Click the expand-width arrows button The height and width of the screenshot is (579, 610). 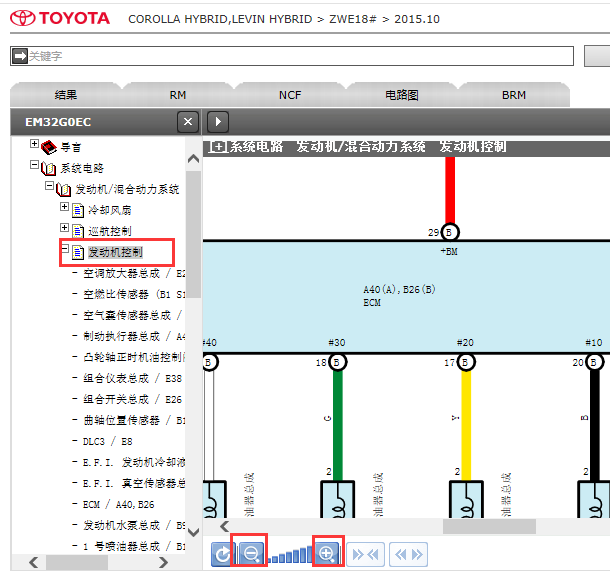point(408,554)
